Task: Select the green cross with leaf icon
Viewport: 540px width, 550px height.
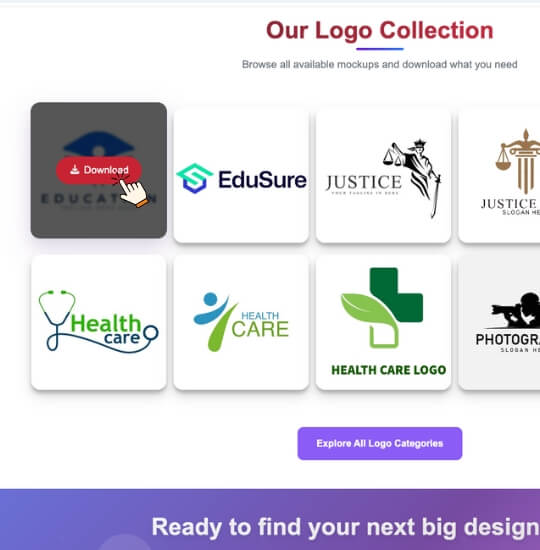Action: [x=382, y=308]
